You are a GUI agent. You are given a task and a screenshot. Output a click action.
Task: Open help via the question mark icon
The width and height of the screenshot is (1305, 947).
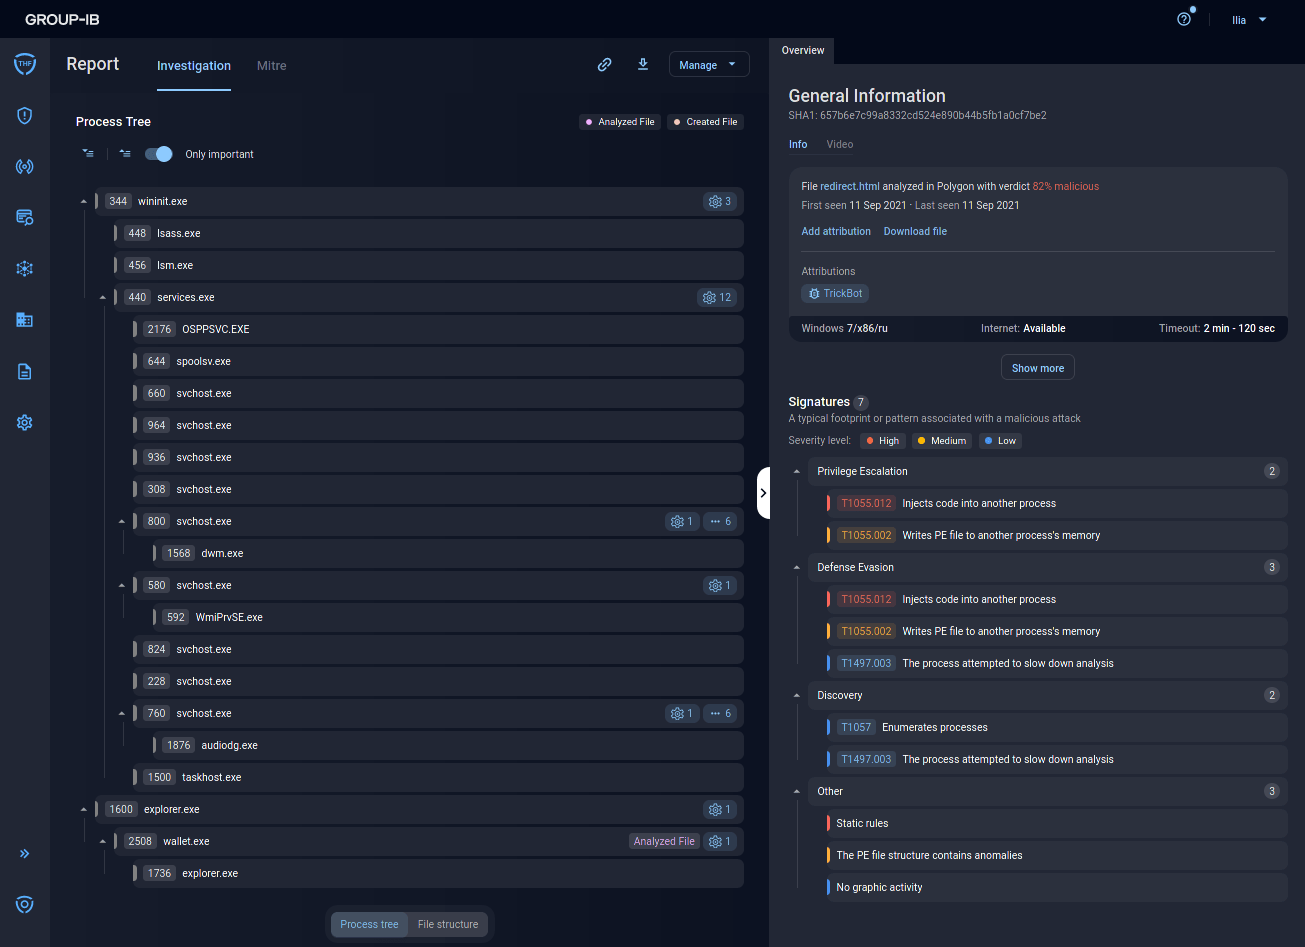(1183, 18)
